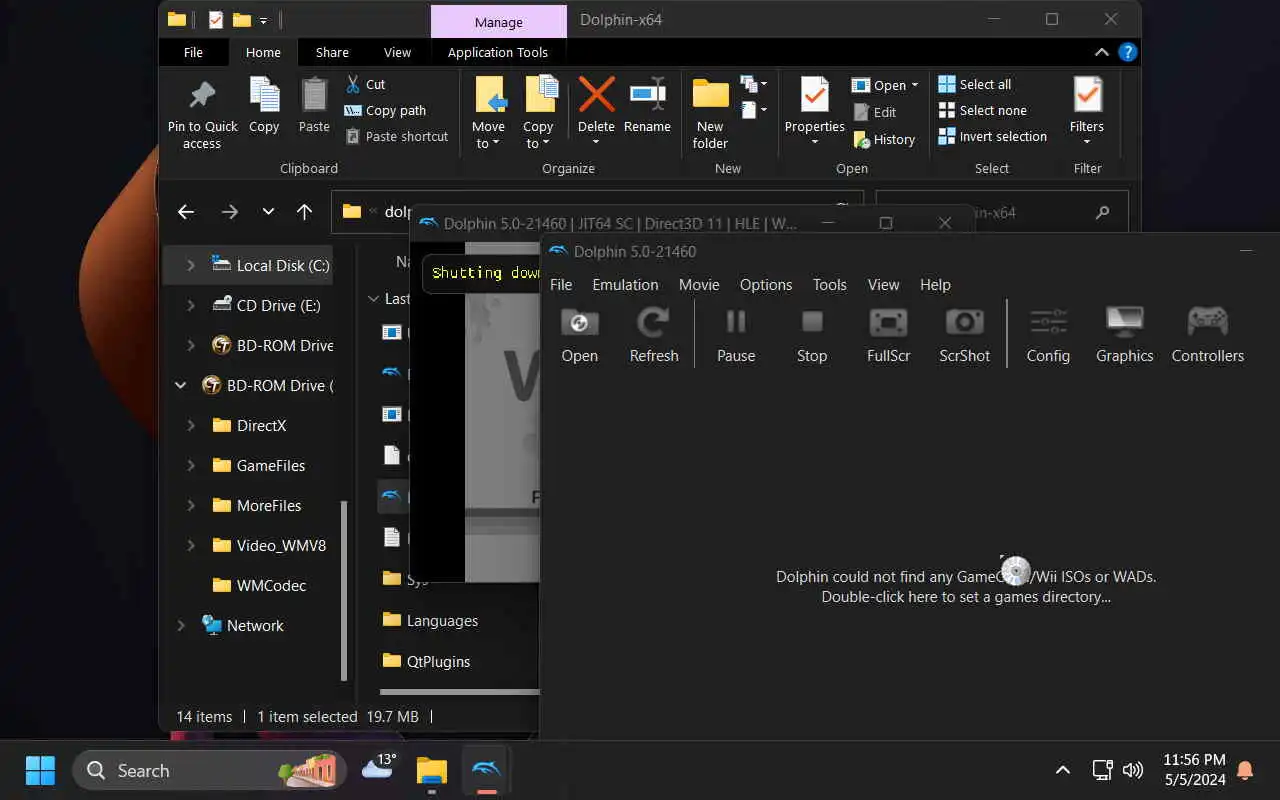
Task: Open the Explorer File tab
Action: (x=194, y=52)
